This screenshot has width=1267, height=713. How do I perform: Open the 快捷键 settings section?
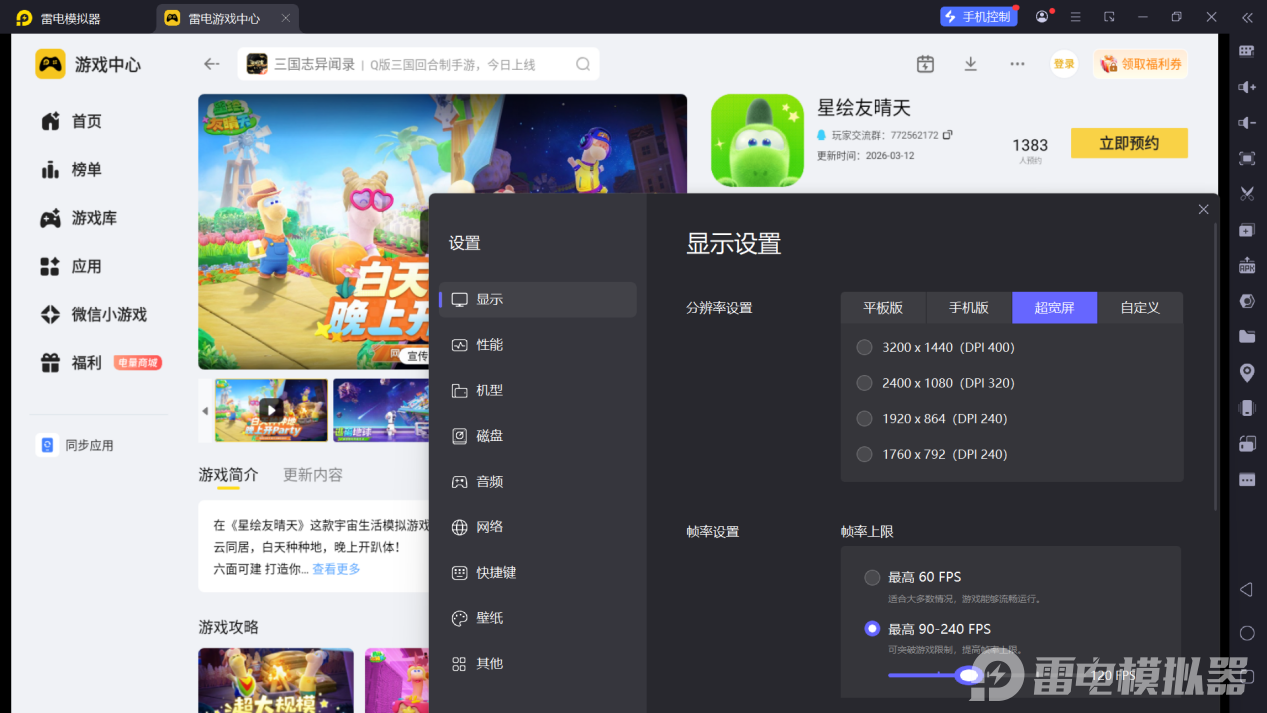coord(538,573)
